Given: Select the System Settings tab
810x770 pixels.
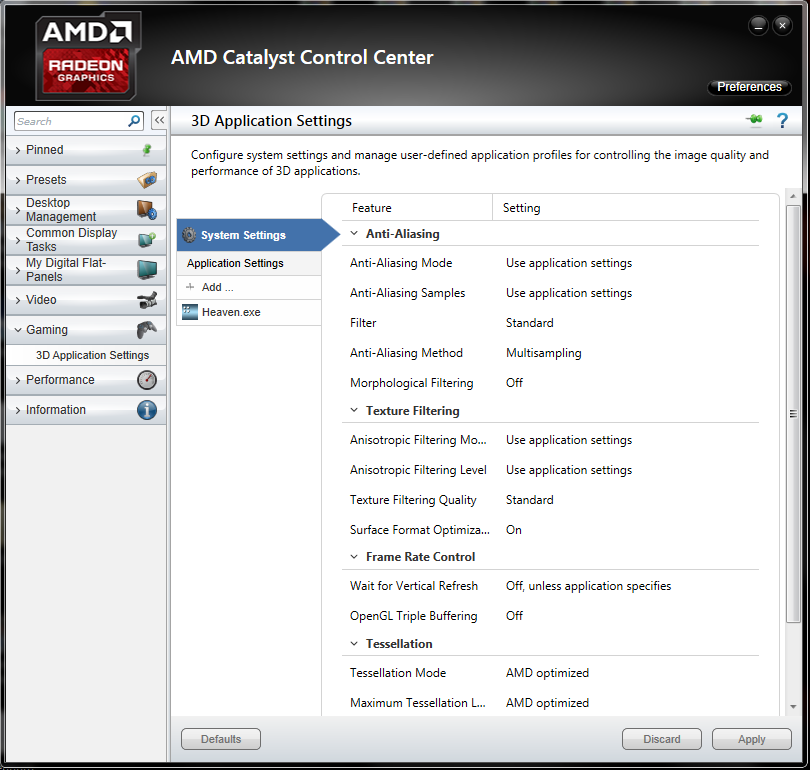Looking at the screenshot, I should [257, 235].
